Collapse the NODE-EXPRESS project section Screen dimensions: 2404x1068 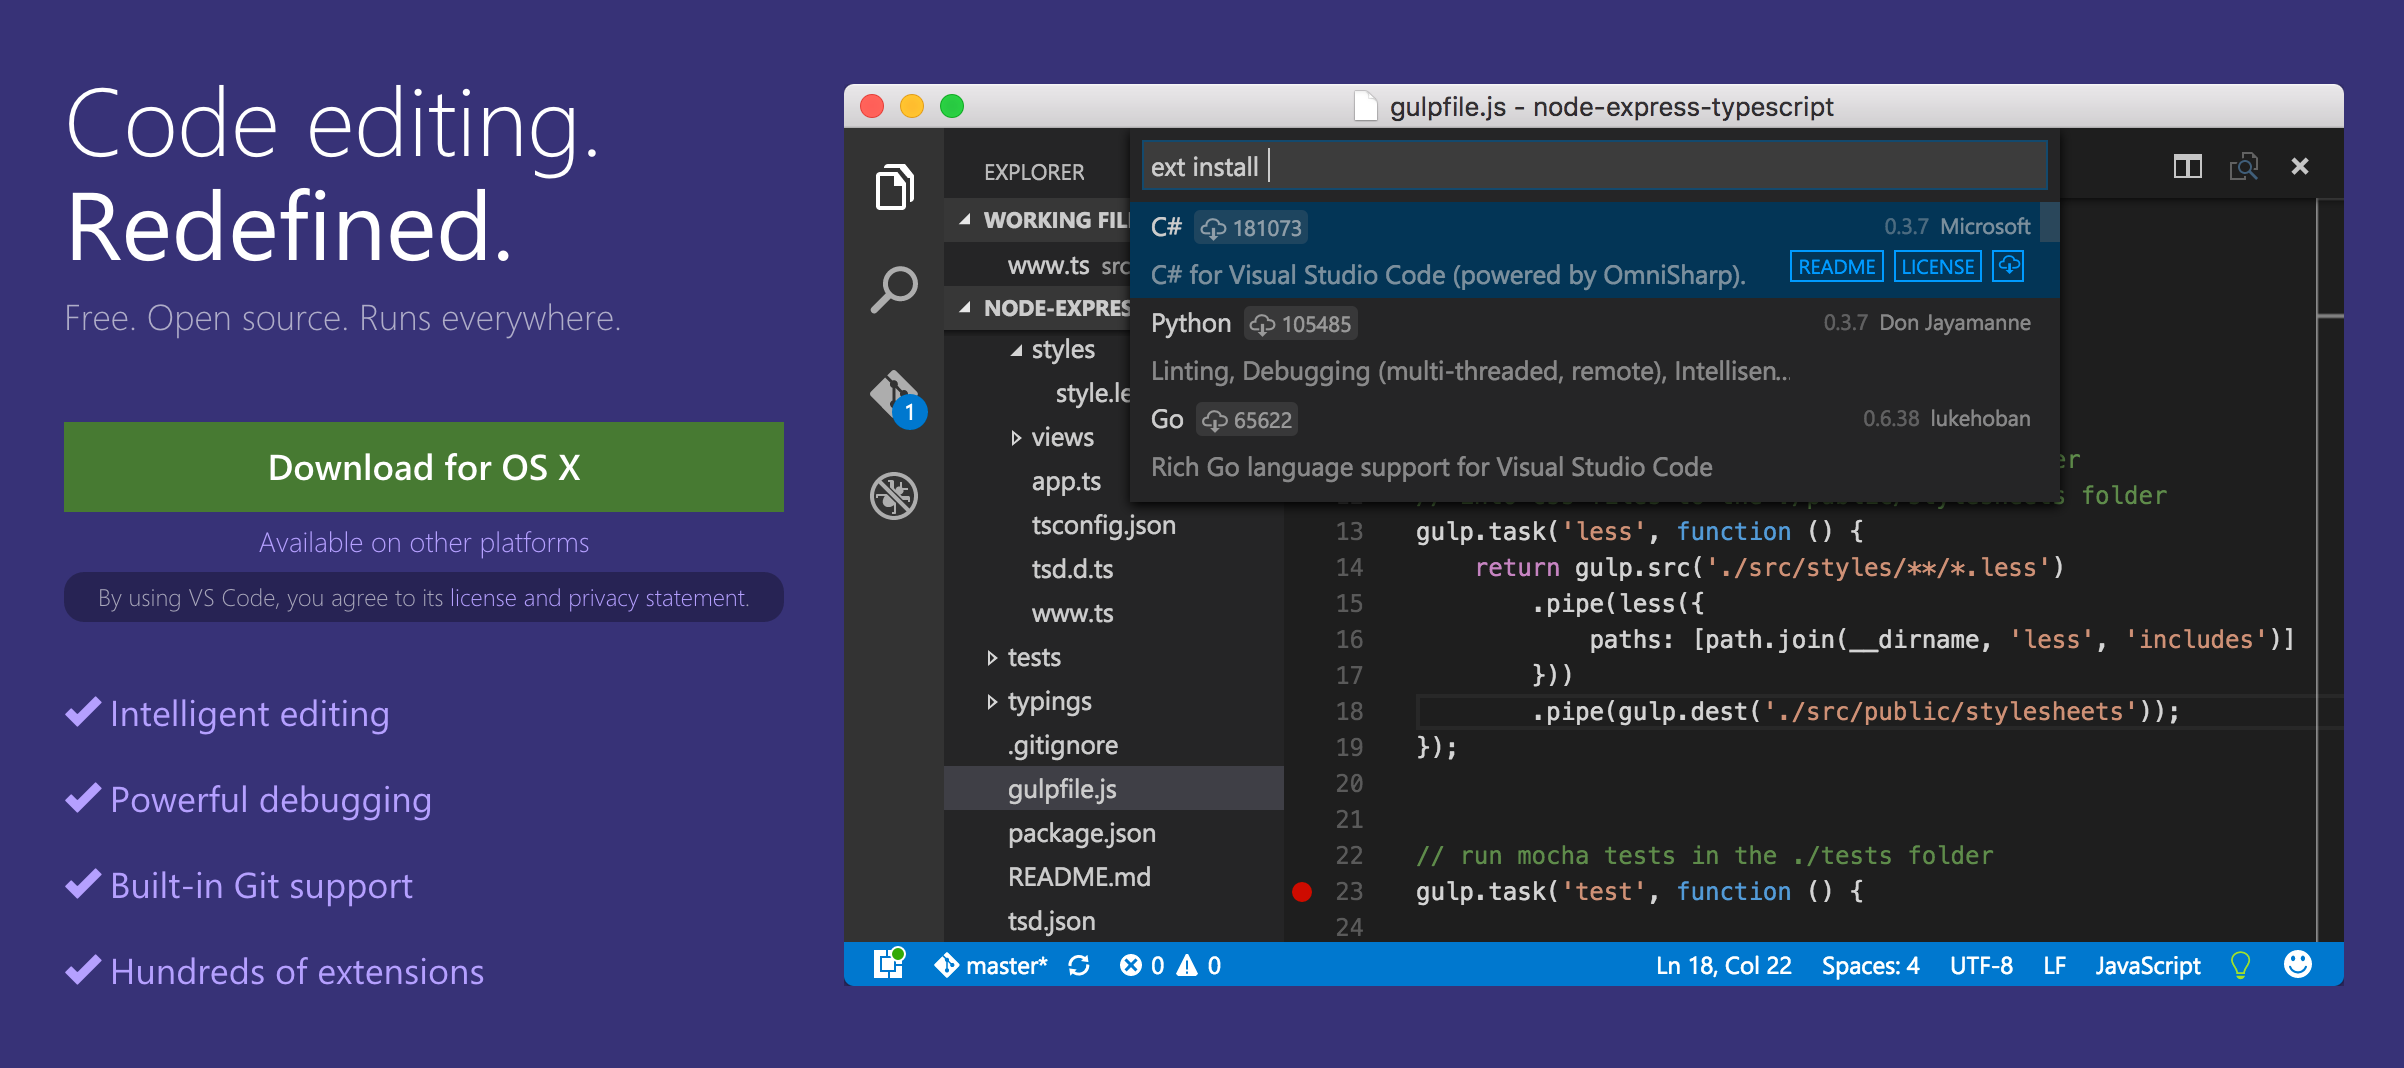point(965,308)
